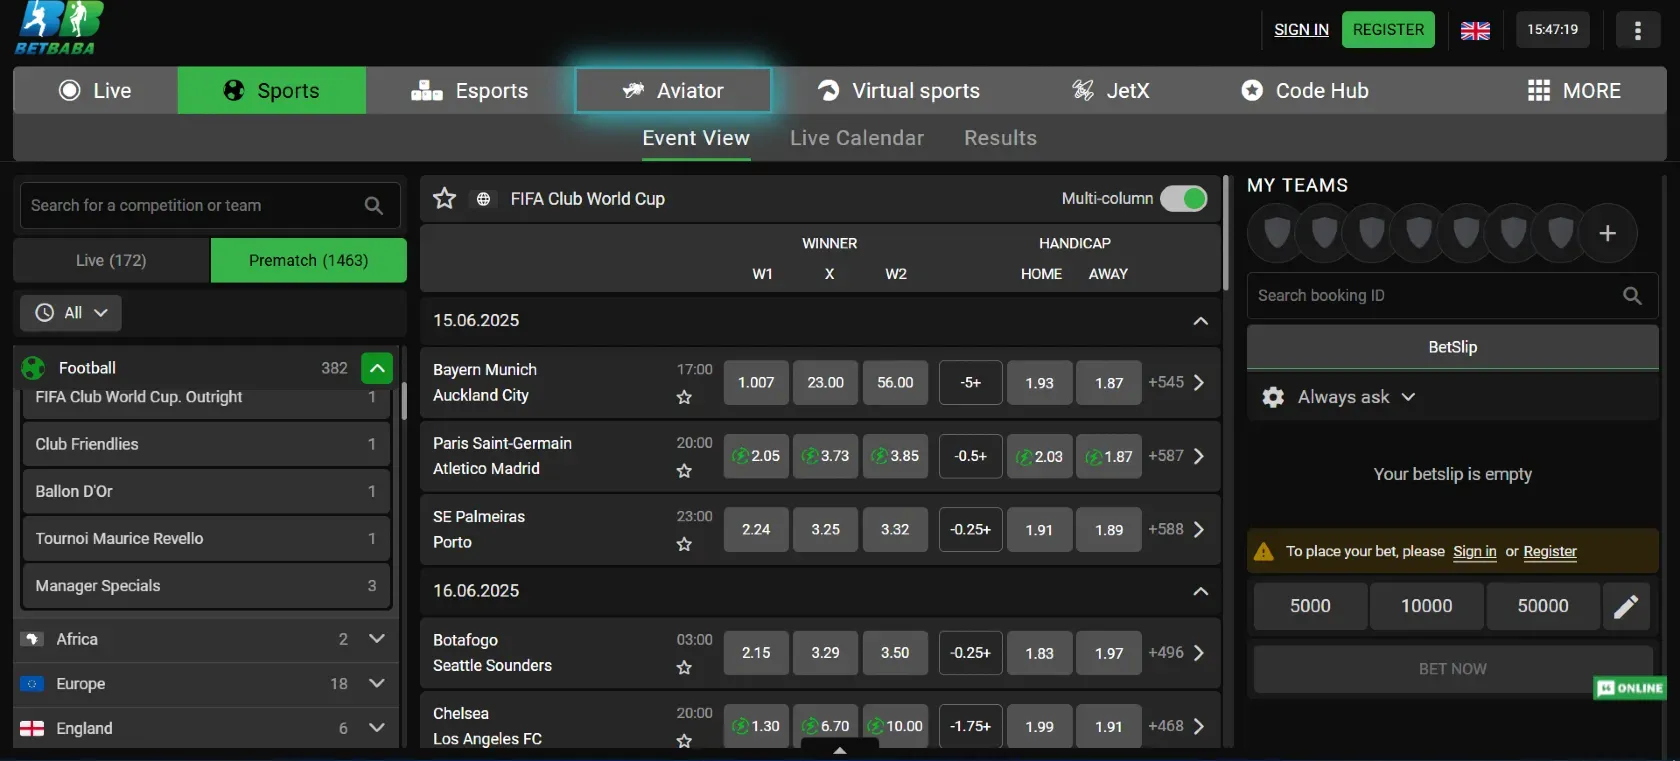The image size is (1680, 761).
Task: Expand the Europe region
Action: [x=377, y=683]
